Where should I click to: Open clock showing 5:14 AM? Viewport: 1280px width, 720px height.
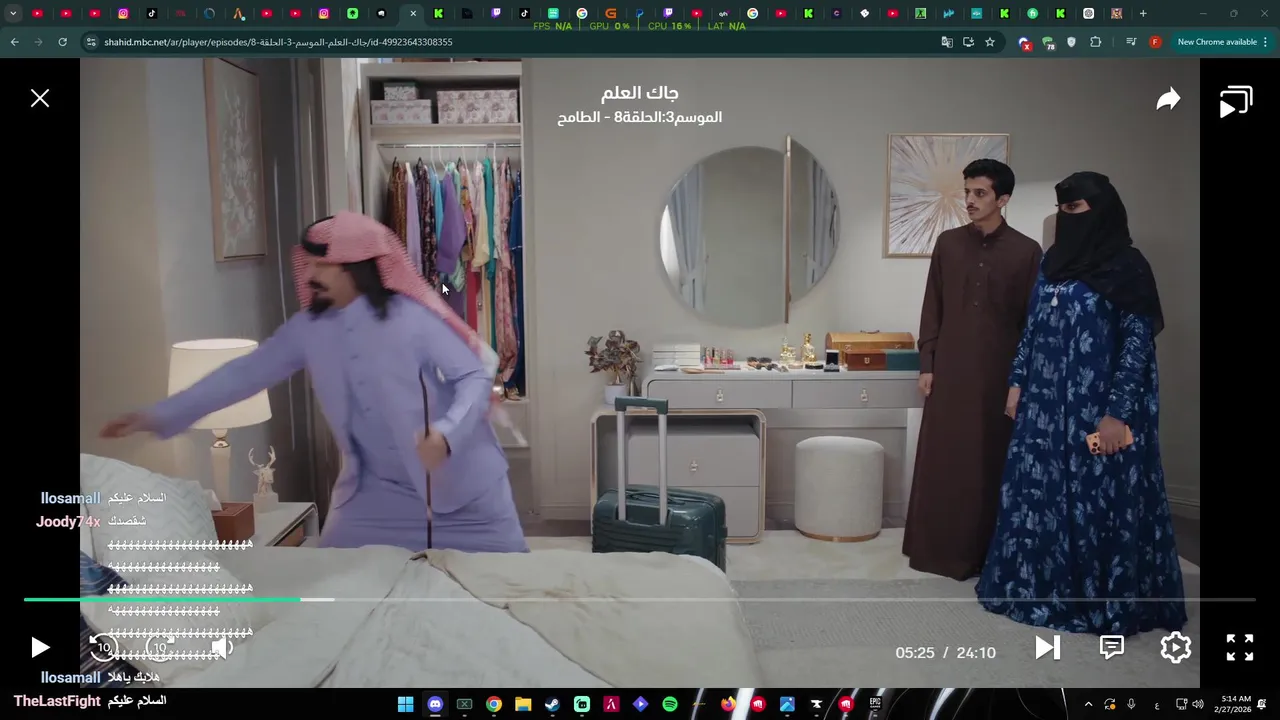pos(1231,704)
